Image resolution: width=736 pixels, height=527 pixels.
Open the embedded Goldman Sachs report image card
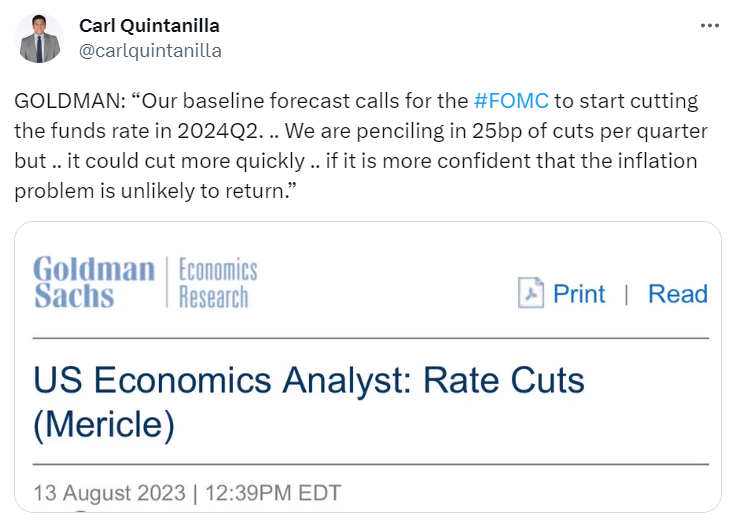point(368,367)
